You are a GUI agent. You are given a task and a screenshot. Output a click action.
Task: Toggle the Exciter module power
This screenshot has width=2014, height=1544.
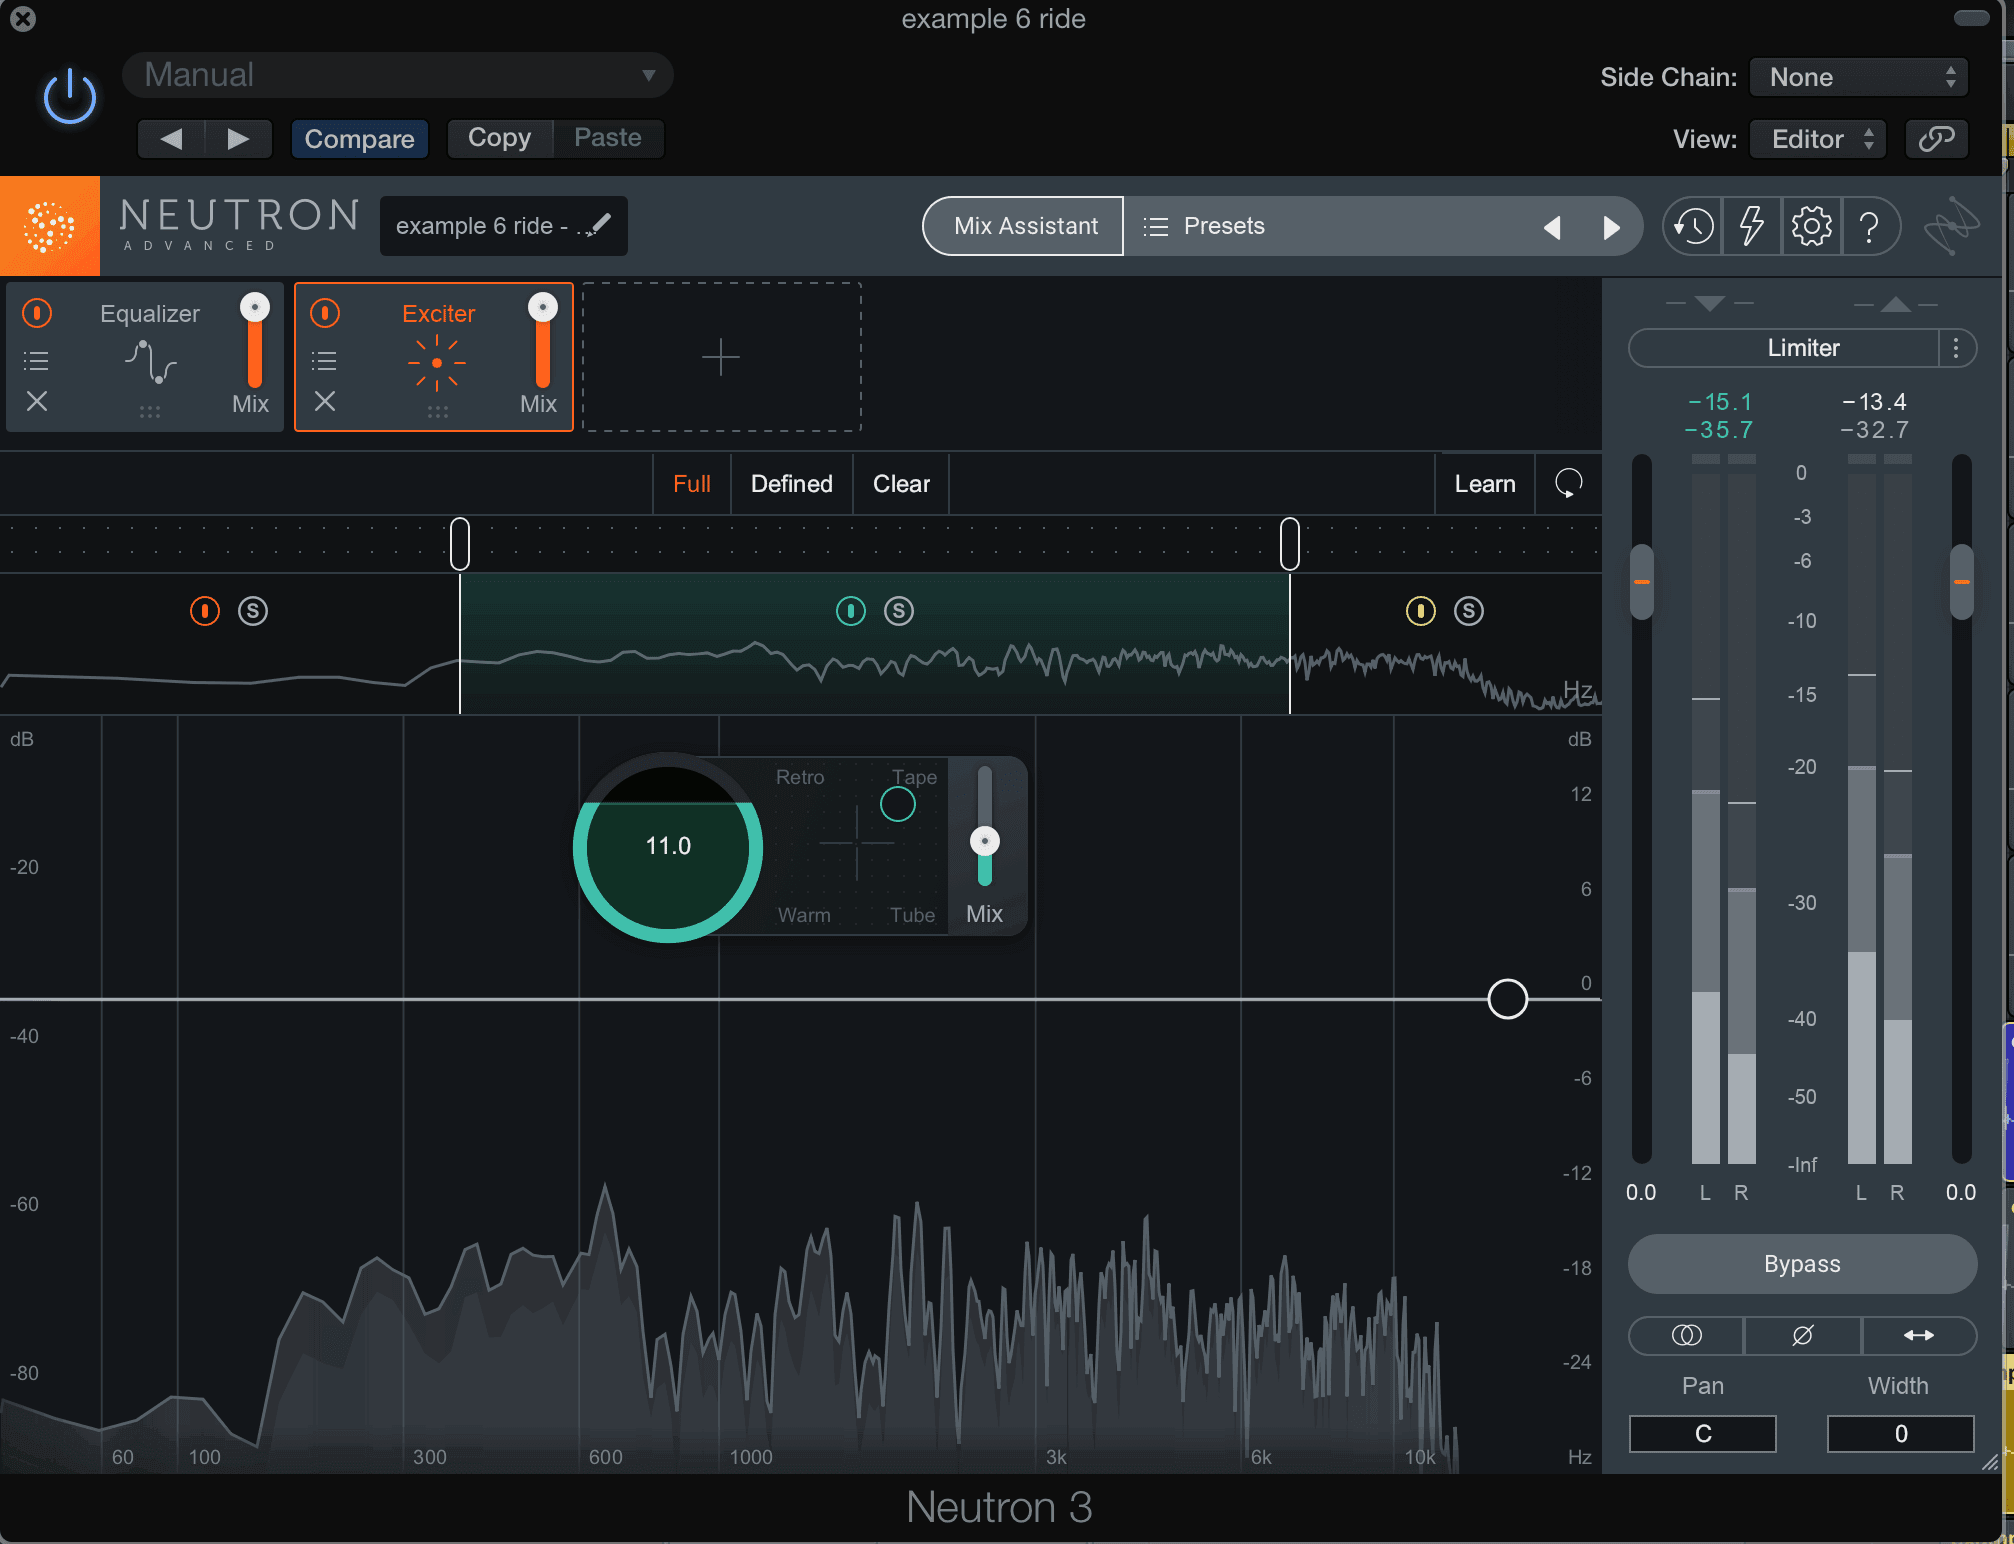click(325, 313)
